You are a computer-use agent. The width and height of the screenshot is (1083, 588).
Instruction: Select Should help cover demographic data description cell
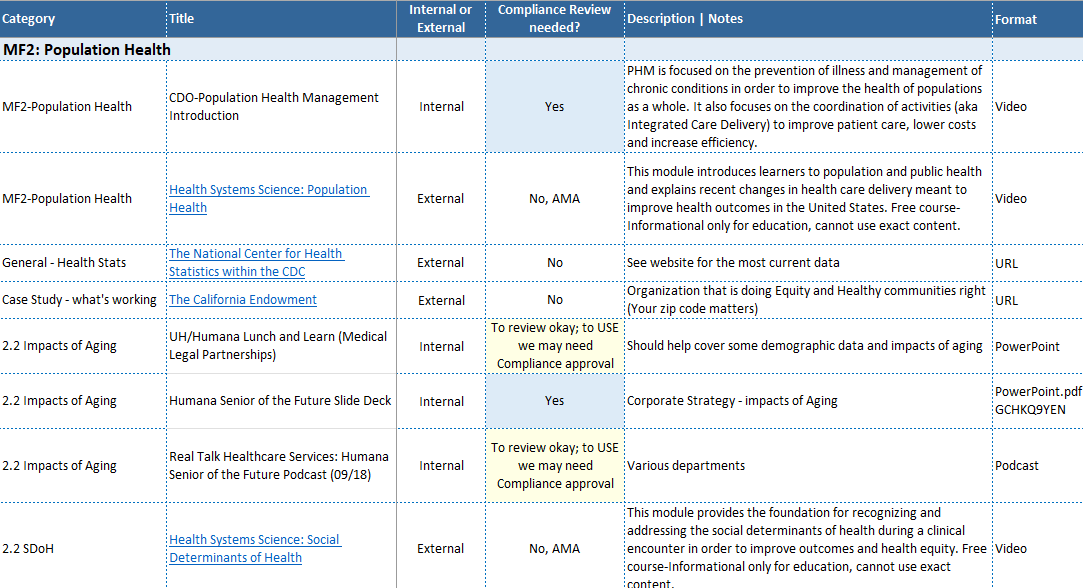pyautogui.click(x=808, y=345)
